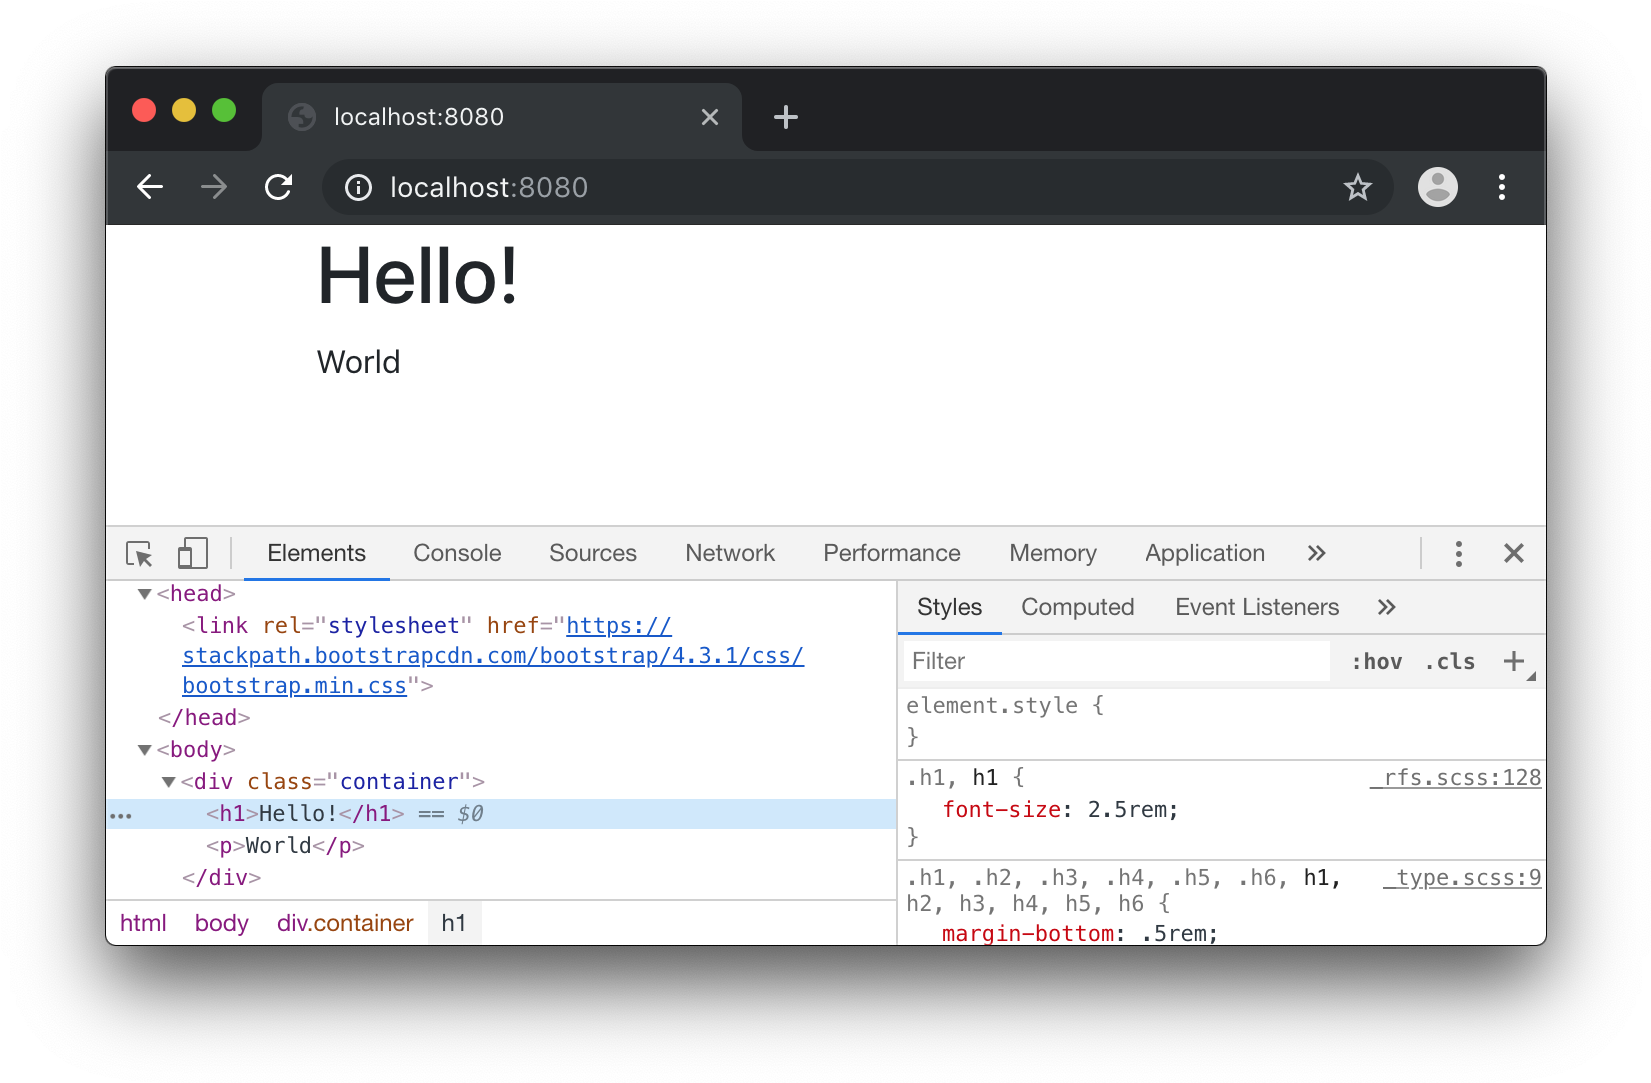Viewport: 1651px width, 1083px height.
Task: Switch to the Console tab
Action: tap(457, 553)
